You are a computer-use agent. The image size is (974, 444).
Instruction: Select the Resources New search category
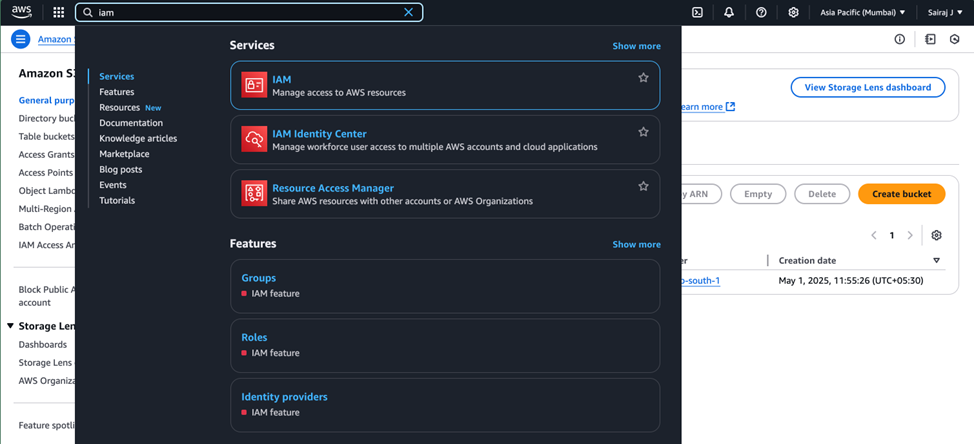tap(130, 107)
